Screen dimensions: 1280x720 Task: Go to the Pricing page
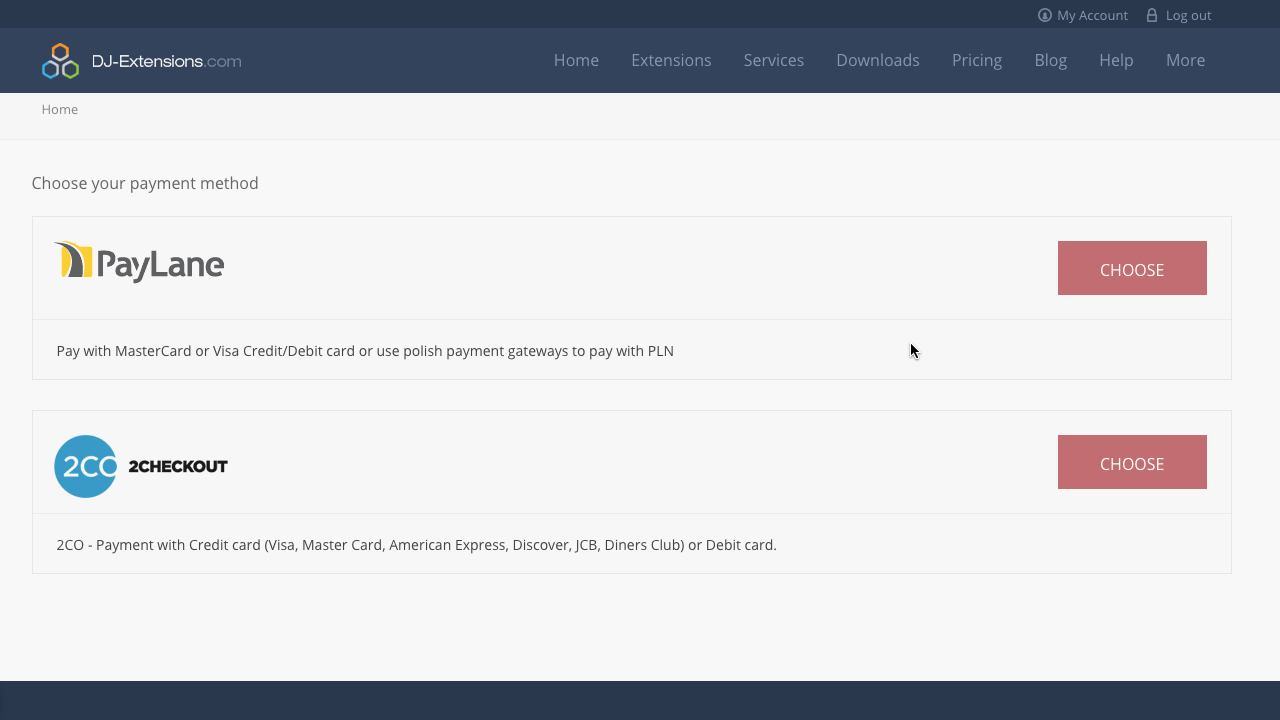point(977,60)
